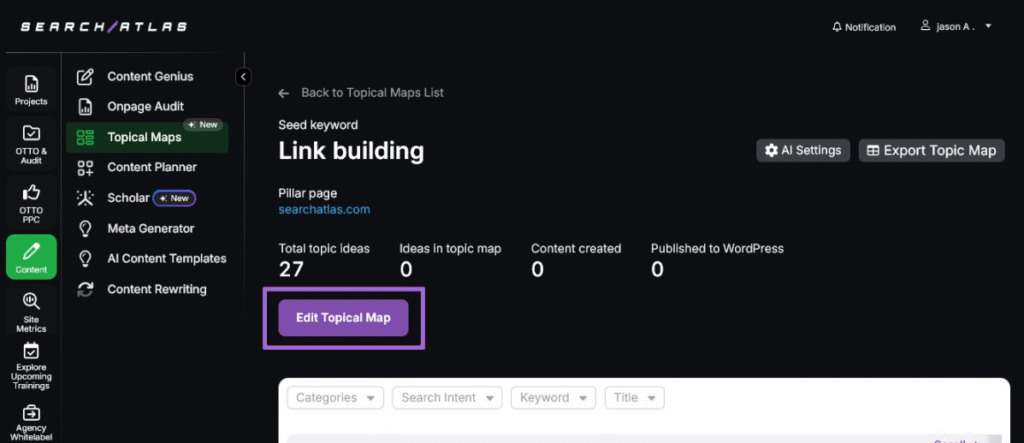Click the Meta Generator lightbulb icon
Image resolution: width=1024 pixels, height=443 pixels.
[x=85, y=229]
